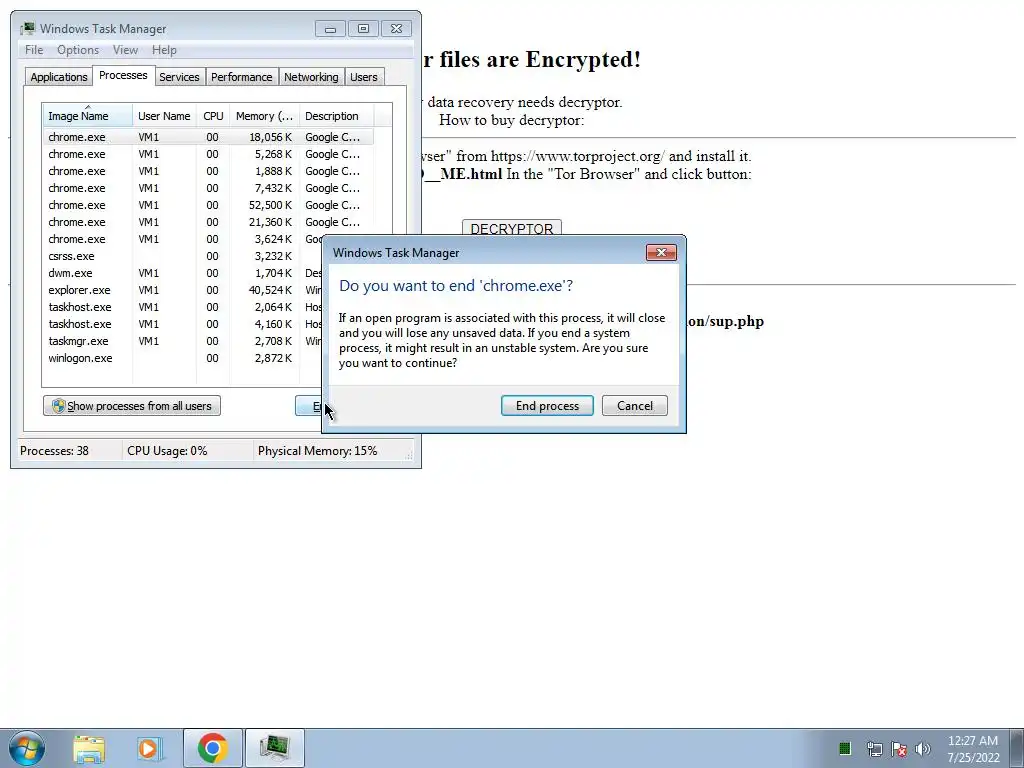Select the dwm.exe process
The height and width of the screenshot is (768, 1024).
point(183,273)
